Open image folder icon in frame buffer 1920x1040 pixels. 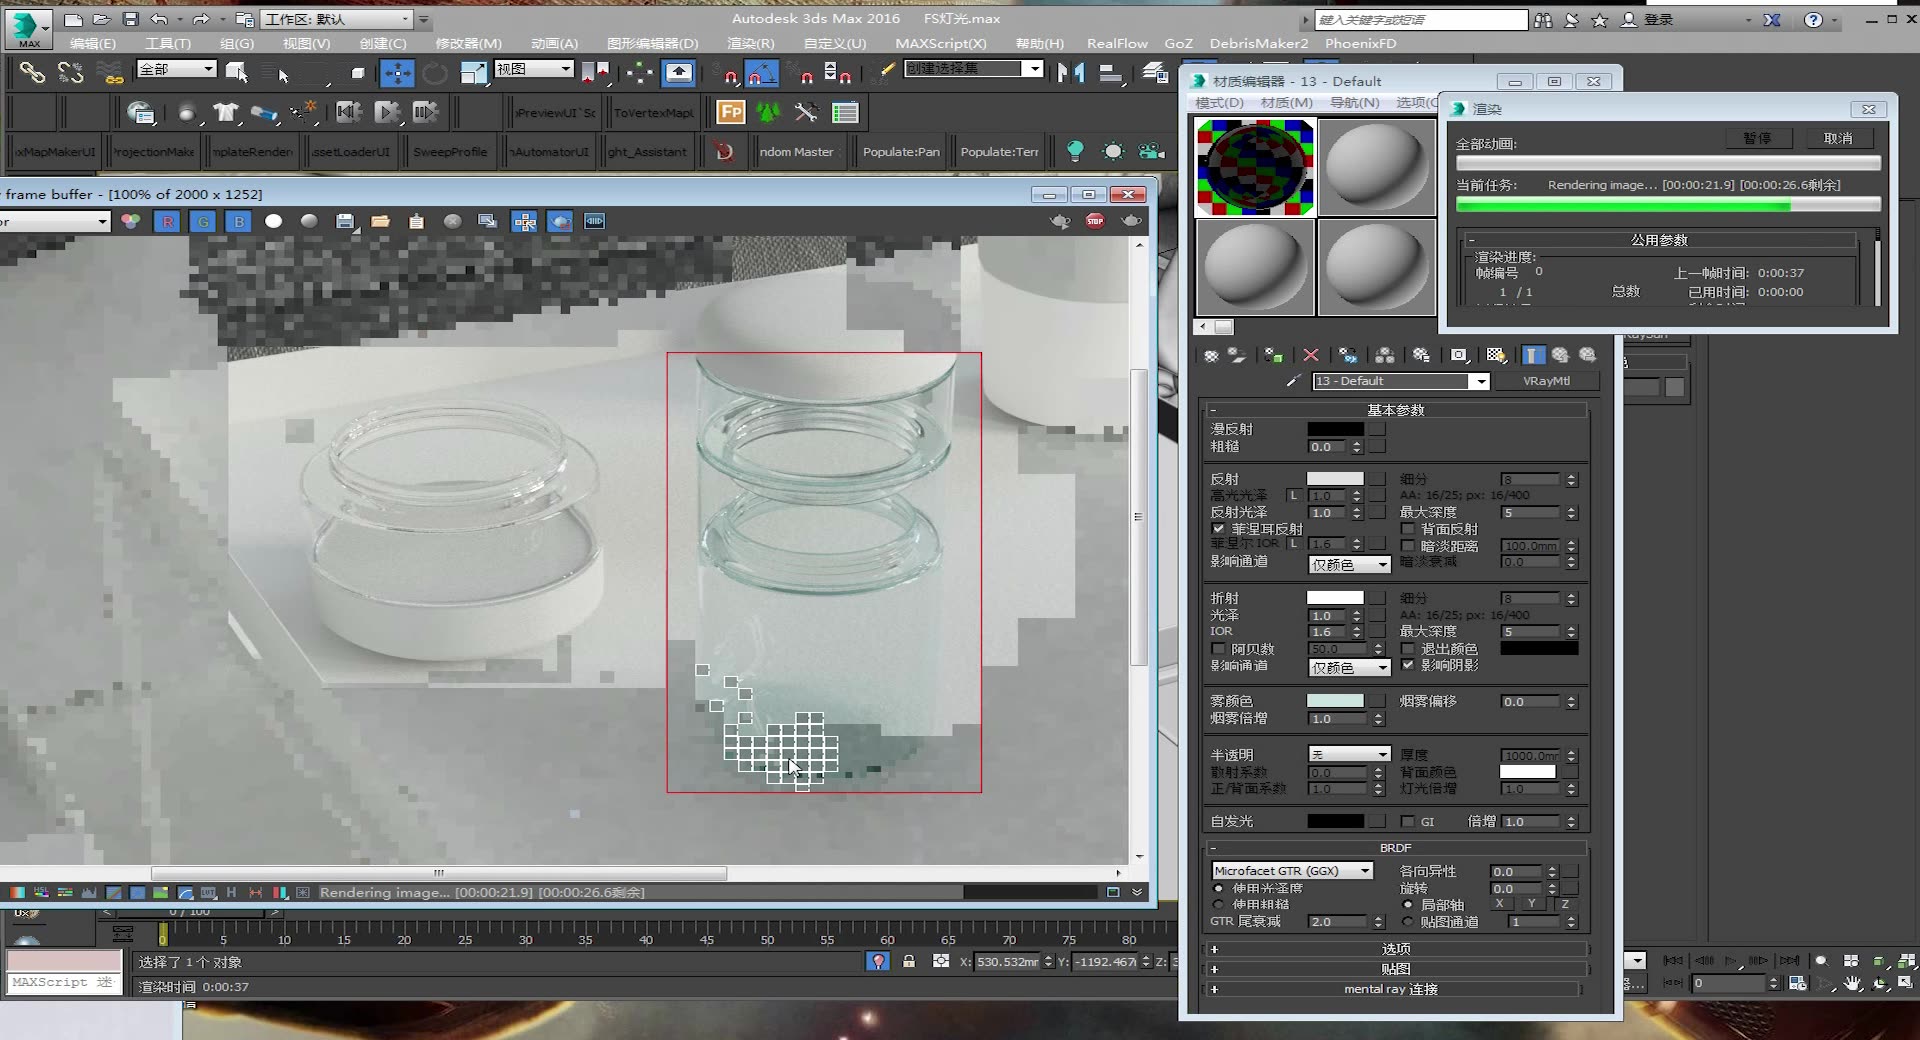[380, 221]
